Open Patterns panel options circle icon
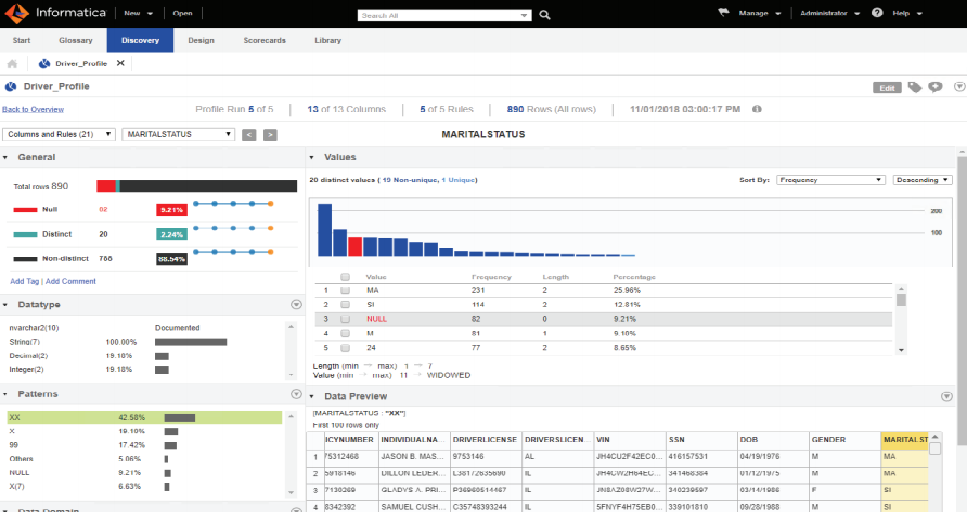The image size is (967, 512). tap(296, 394)
